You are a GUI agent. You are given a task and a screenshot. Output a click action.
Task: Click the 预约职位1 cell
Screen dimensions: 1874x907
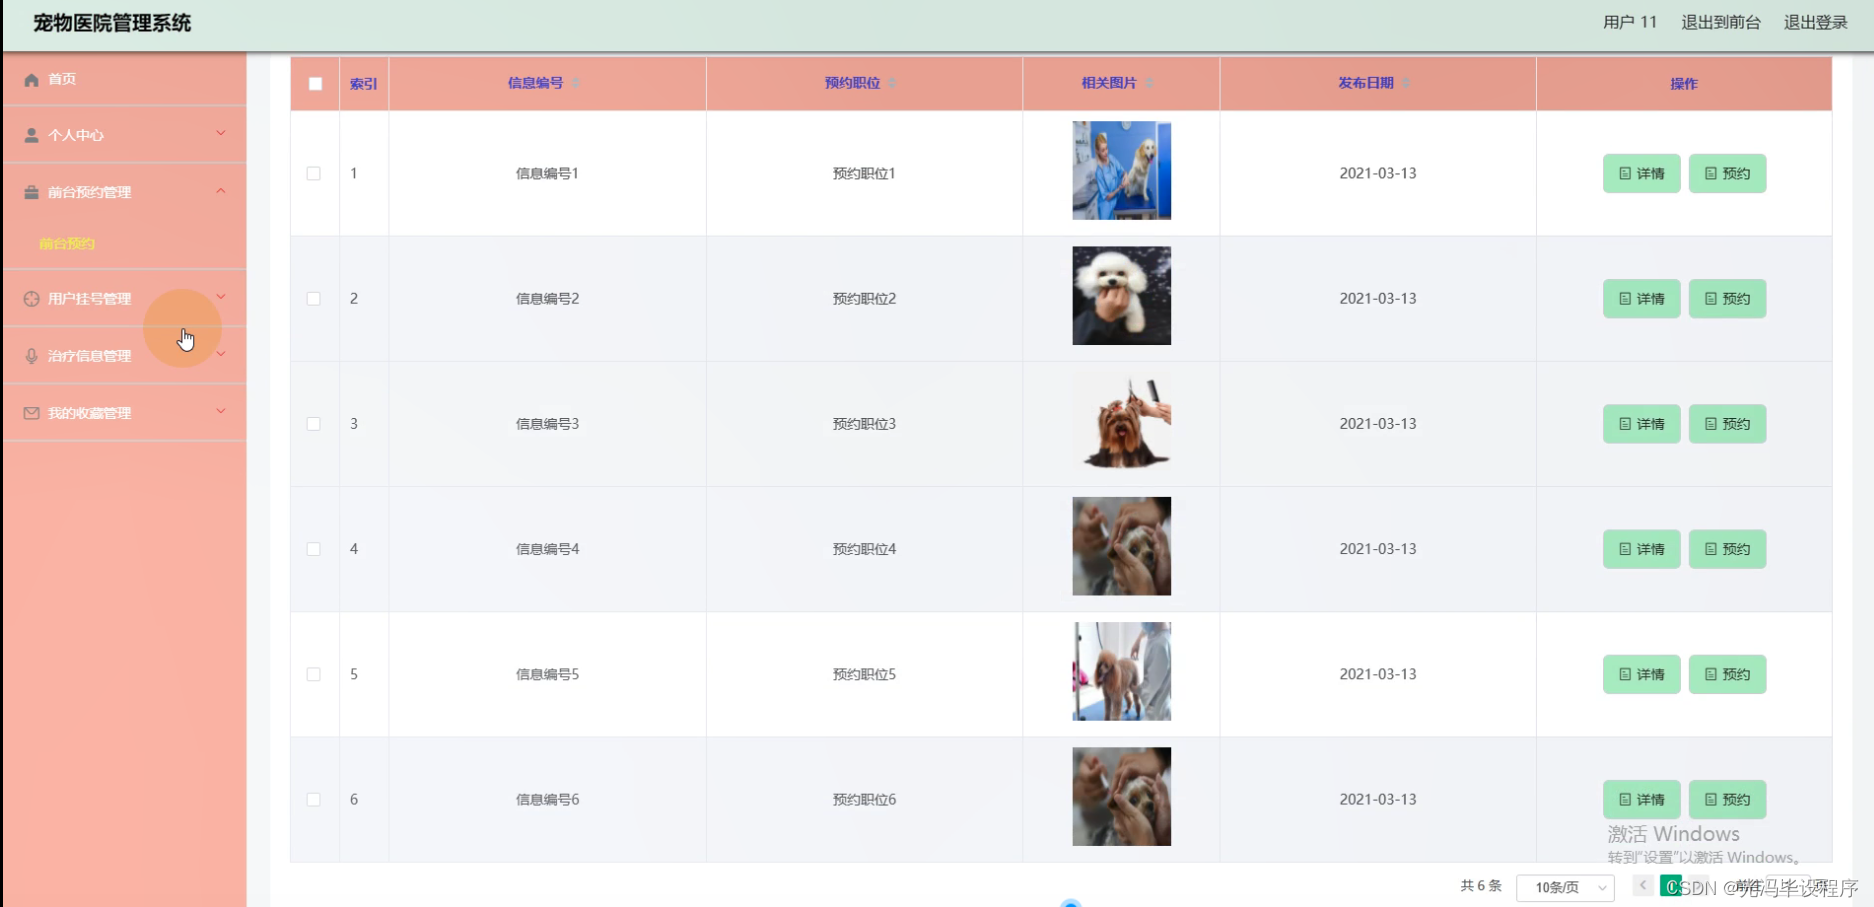(864, 174)
